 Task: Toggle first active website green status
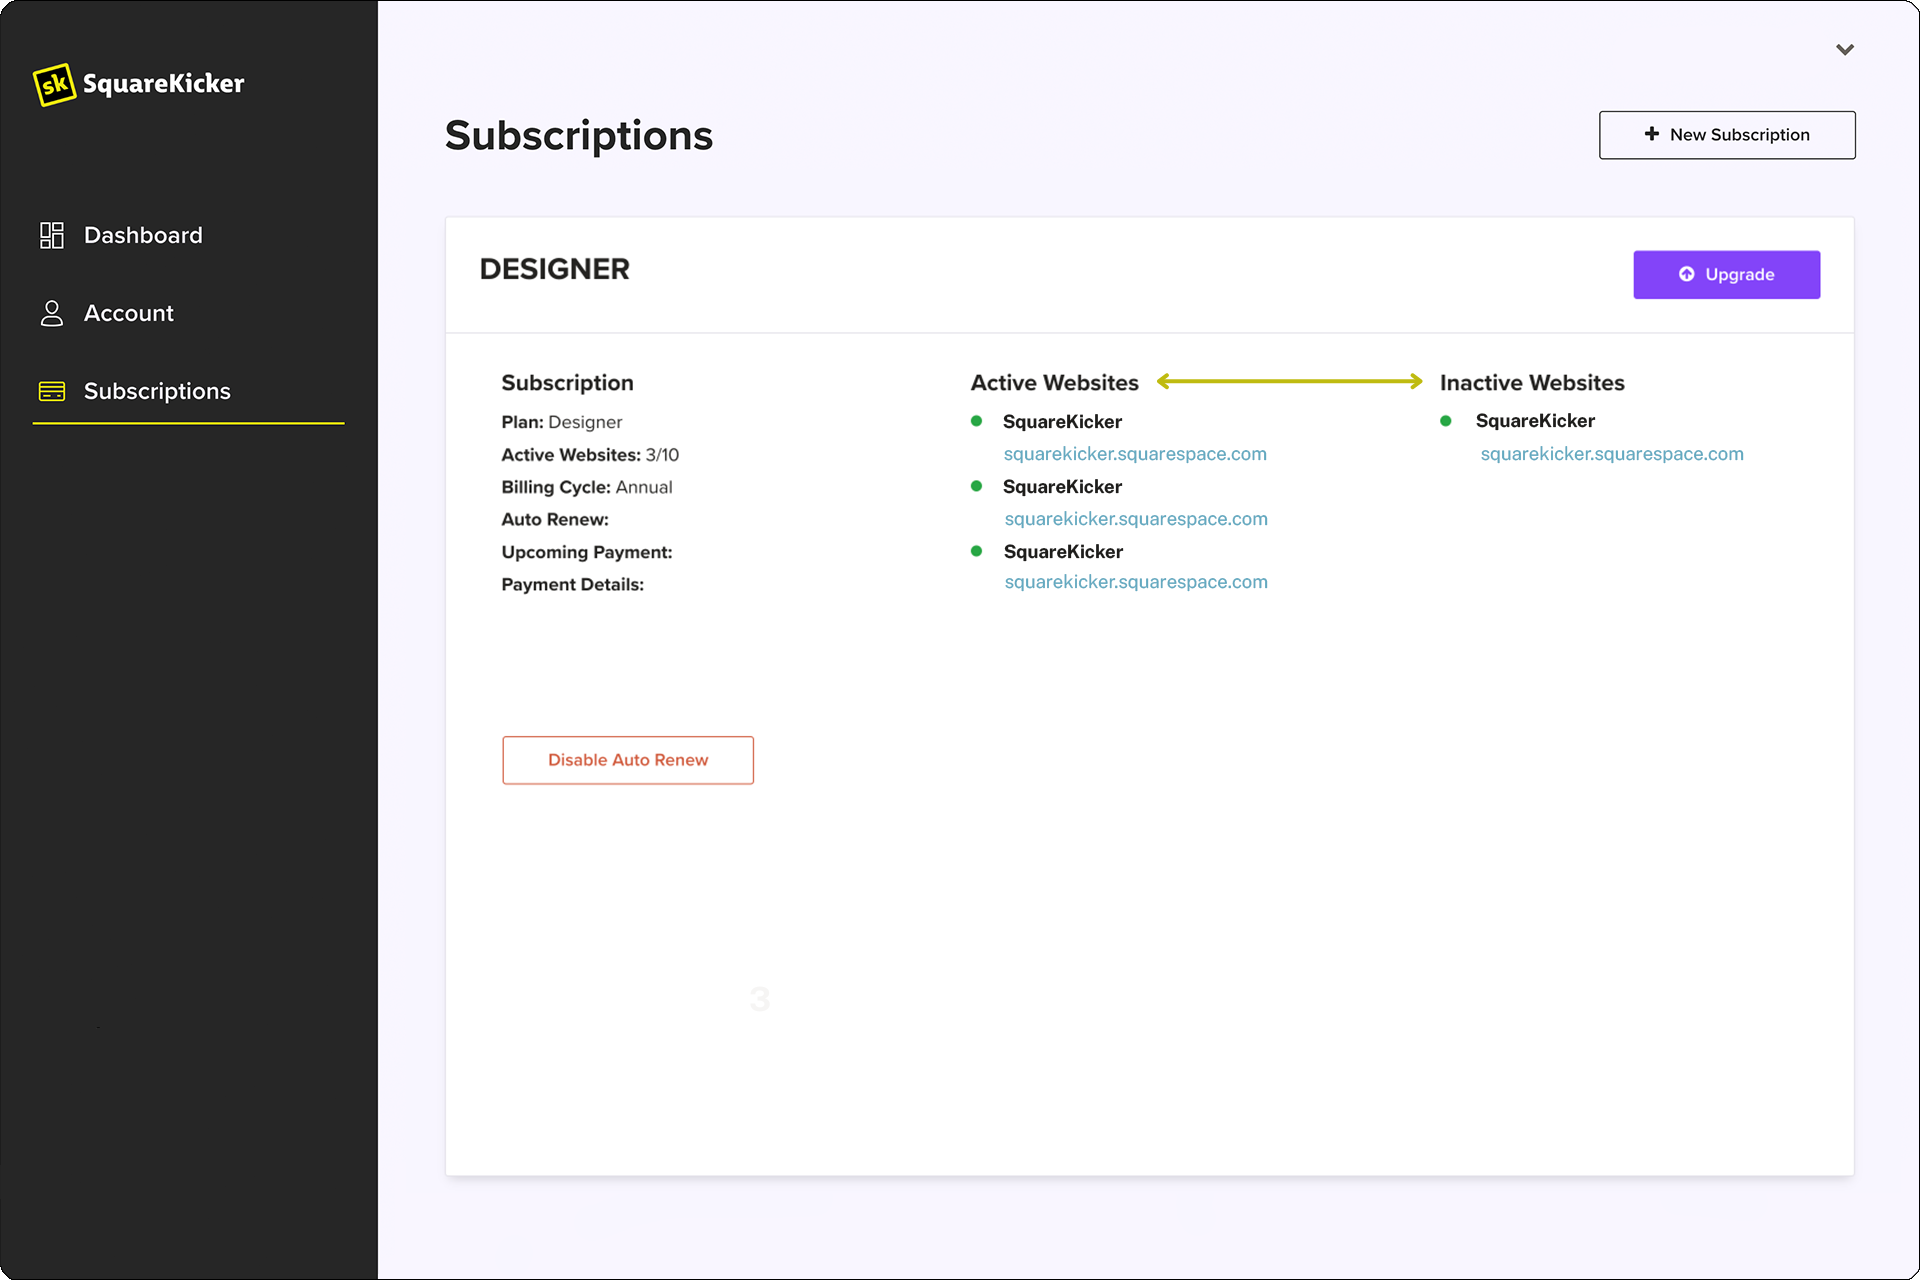979,420
